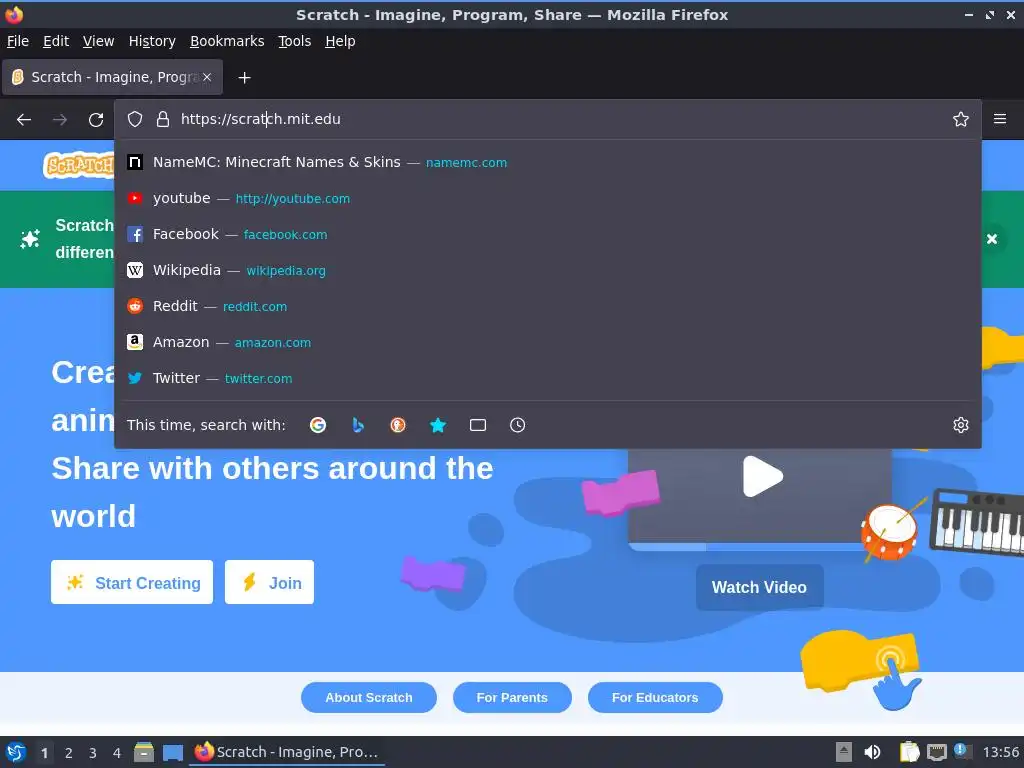The height and width of the screenshot is (768, 1024).
Task: Switch to workspace 2
Action: pos(69,753)
